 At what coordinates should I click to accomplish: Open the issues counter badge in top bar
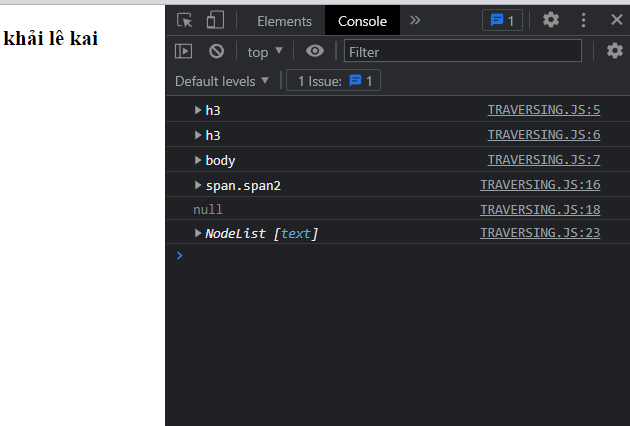(502, 20)
